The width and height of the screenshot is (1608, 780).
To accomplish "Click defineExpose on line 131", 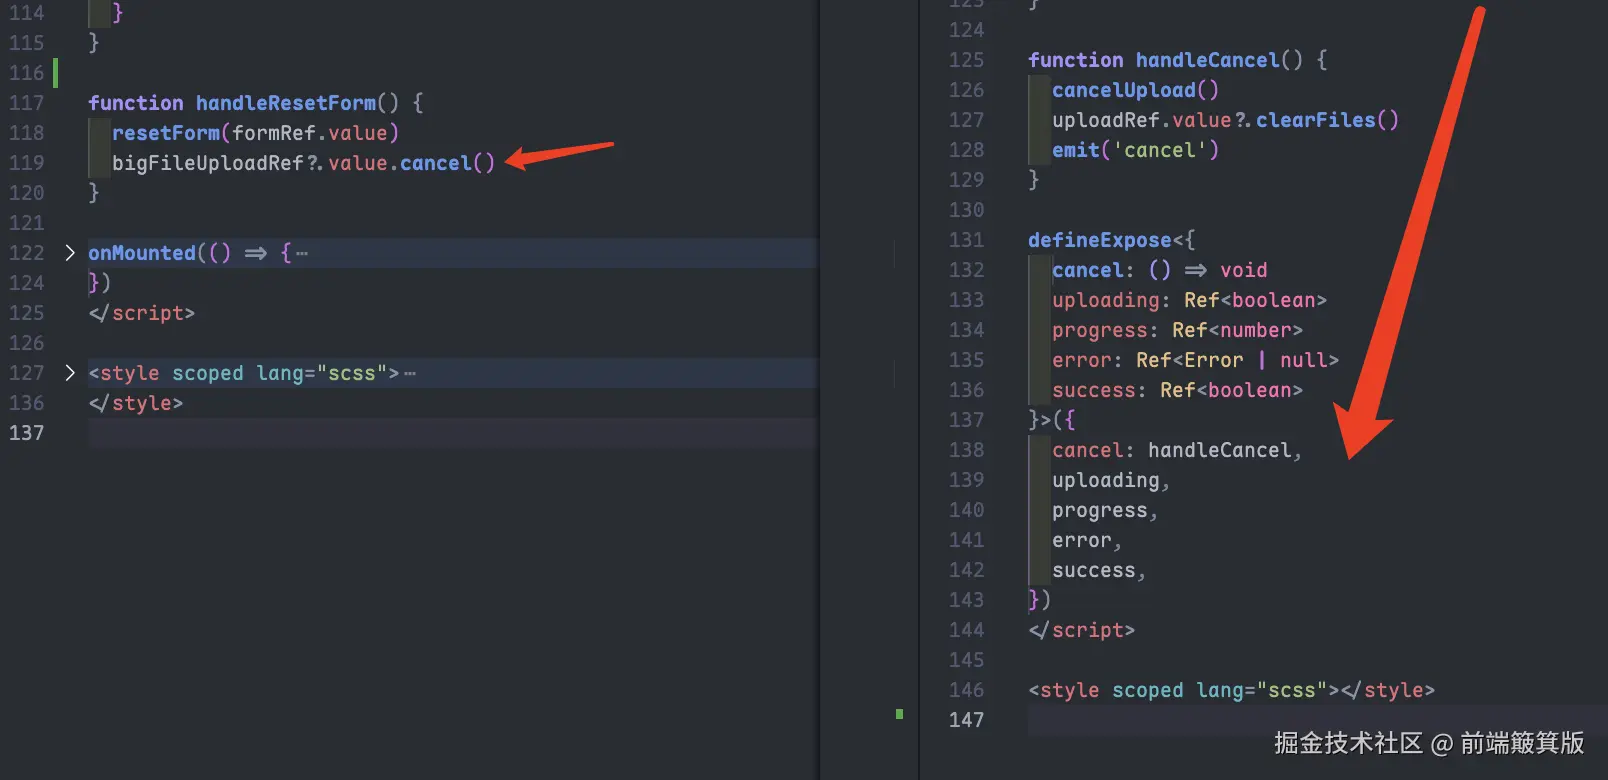I will tap(1100, 240).
